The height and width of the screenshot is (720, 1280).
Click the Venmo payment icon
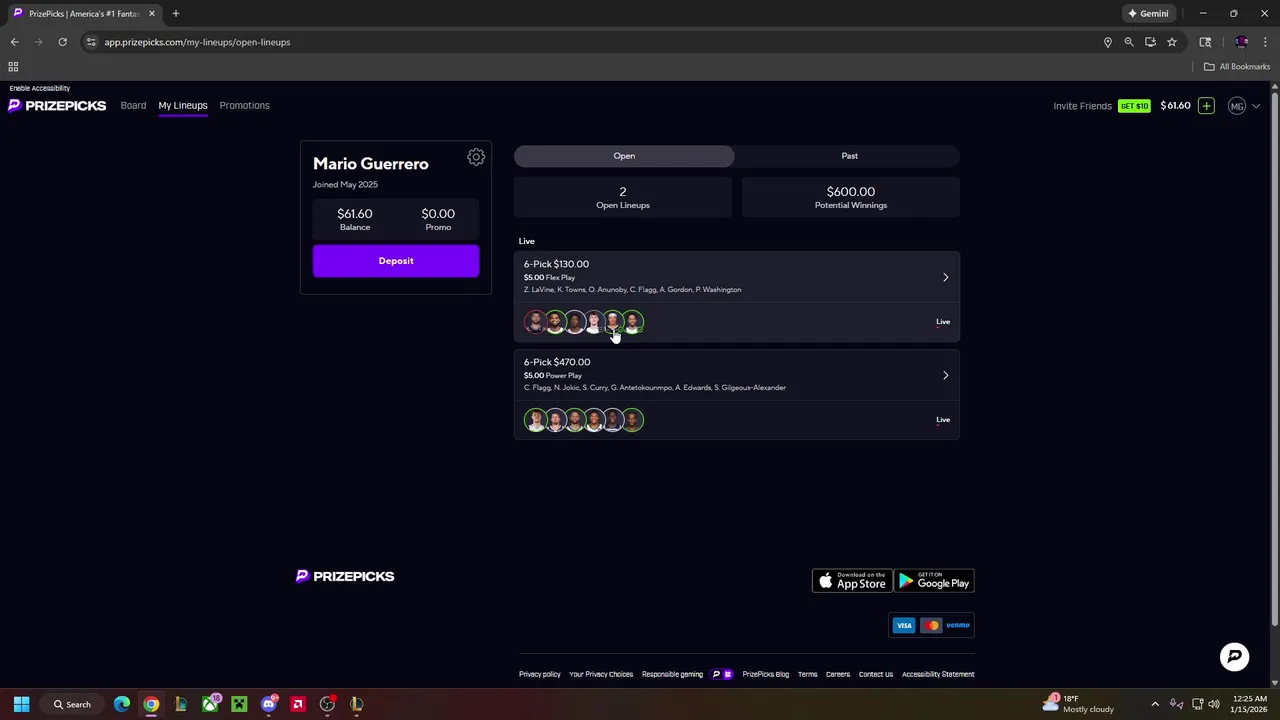(958, 625)
